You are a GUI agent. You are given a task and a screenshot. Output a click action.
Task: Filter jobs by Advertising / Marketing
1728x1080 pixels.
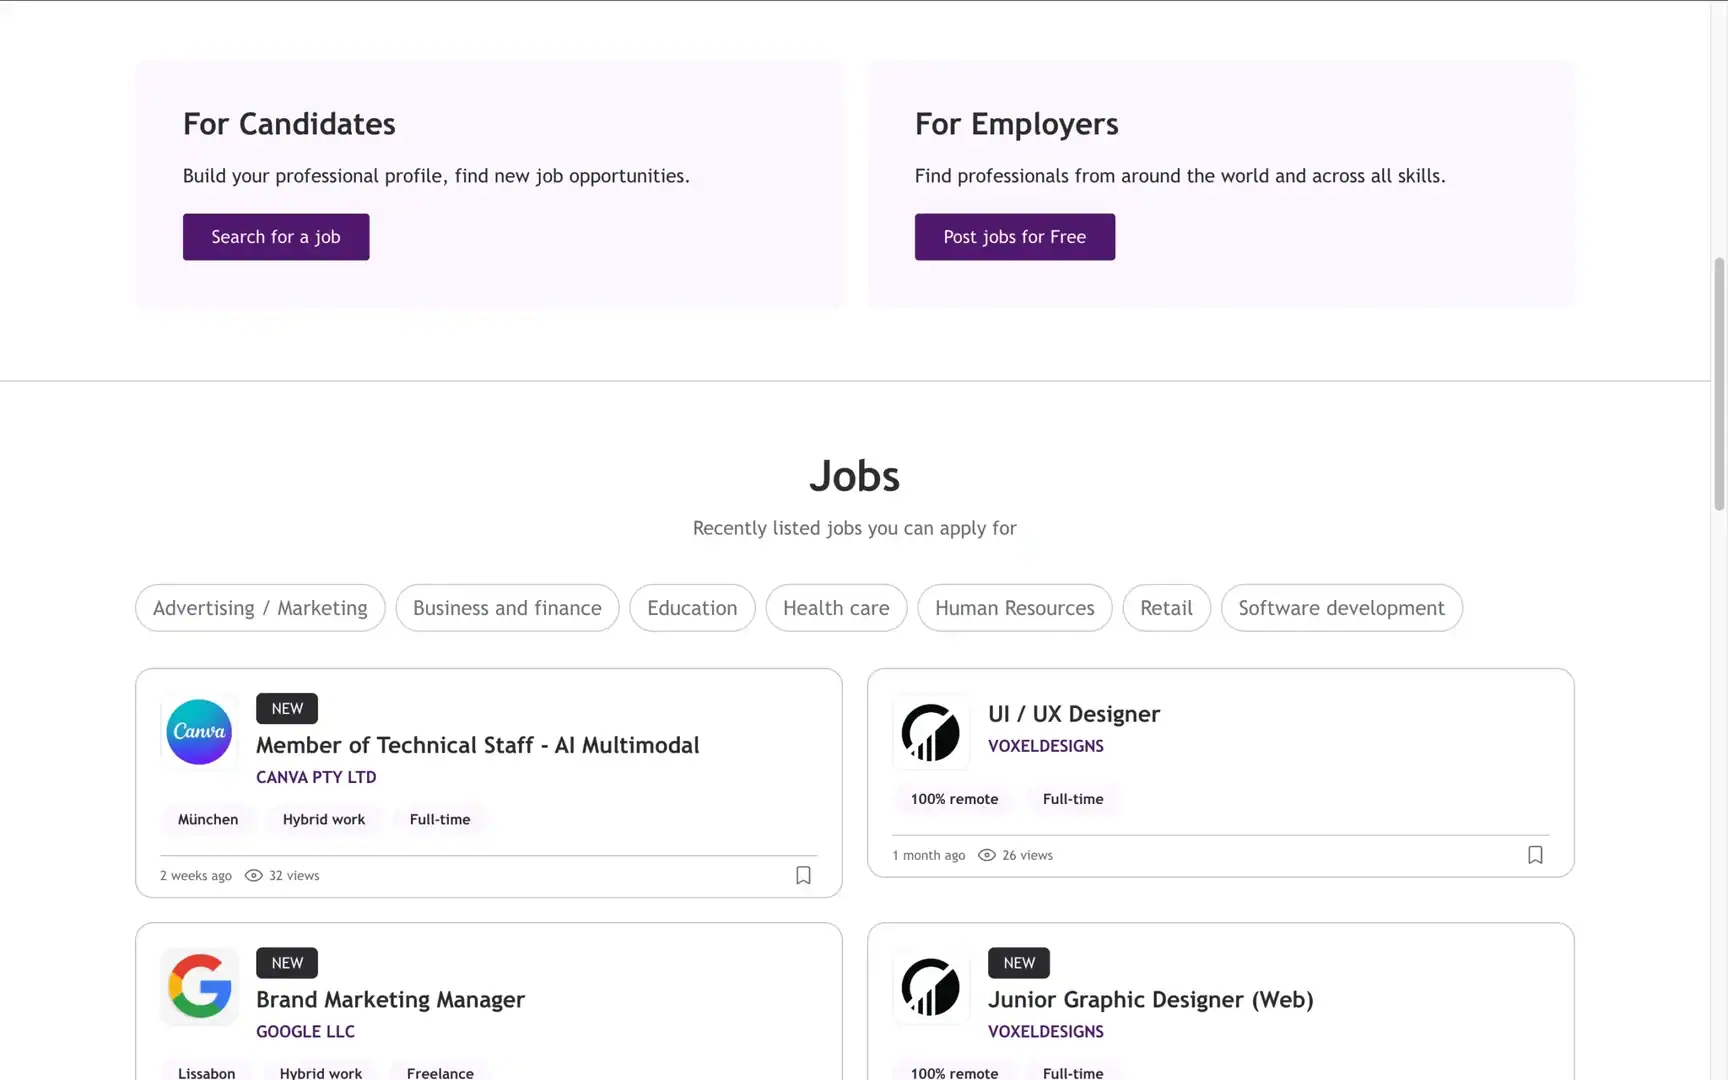pyautogui.click(x=260, y=608)
